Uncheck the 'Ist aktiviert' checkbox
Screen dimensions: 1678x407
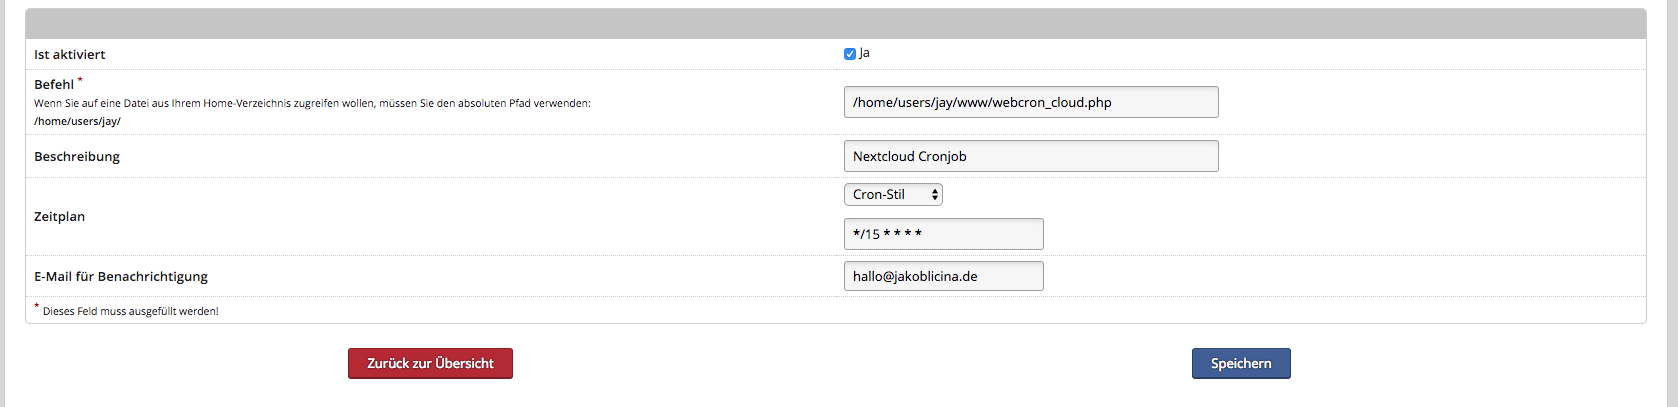click(x=850, y=54)
